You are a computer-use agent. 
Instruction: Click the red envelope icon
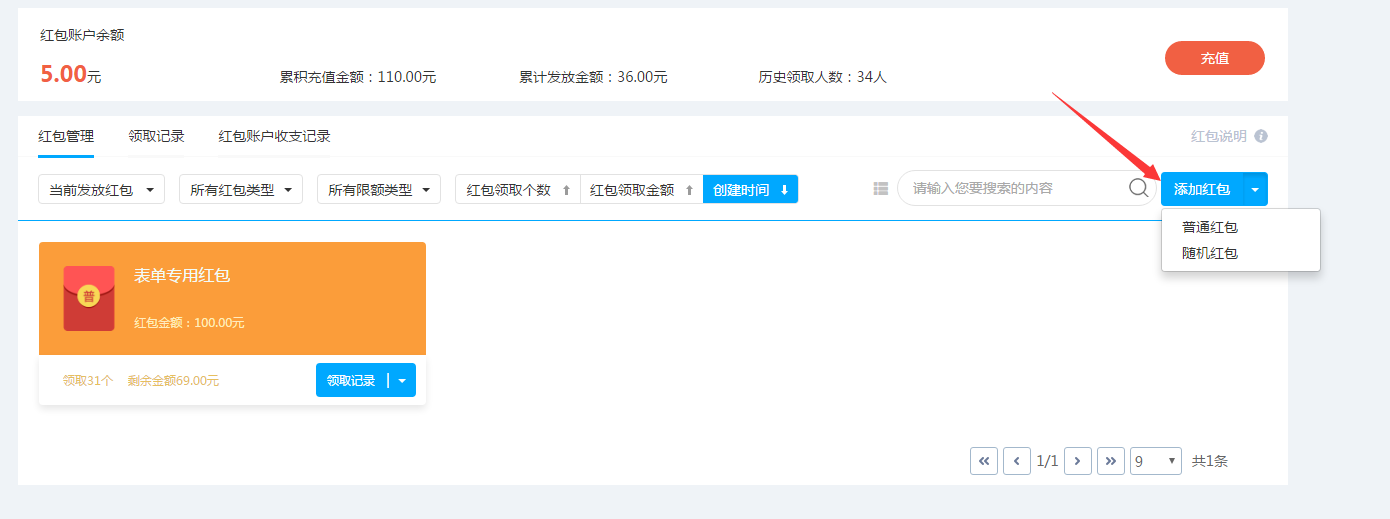coord(88,298)
